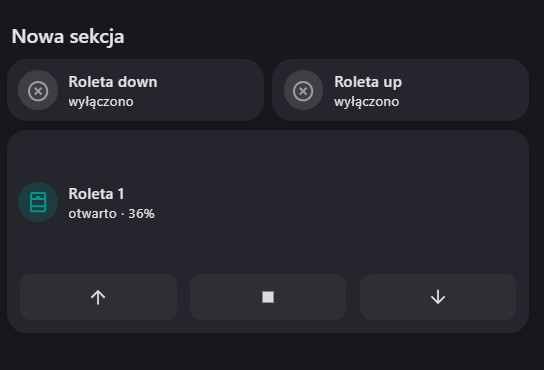Click the Roleta down title text

(x=113, y=82)
